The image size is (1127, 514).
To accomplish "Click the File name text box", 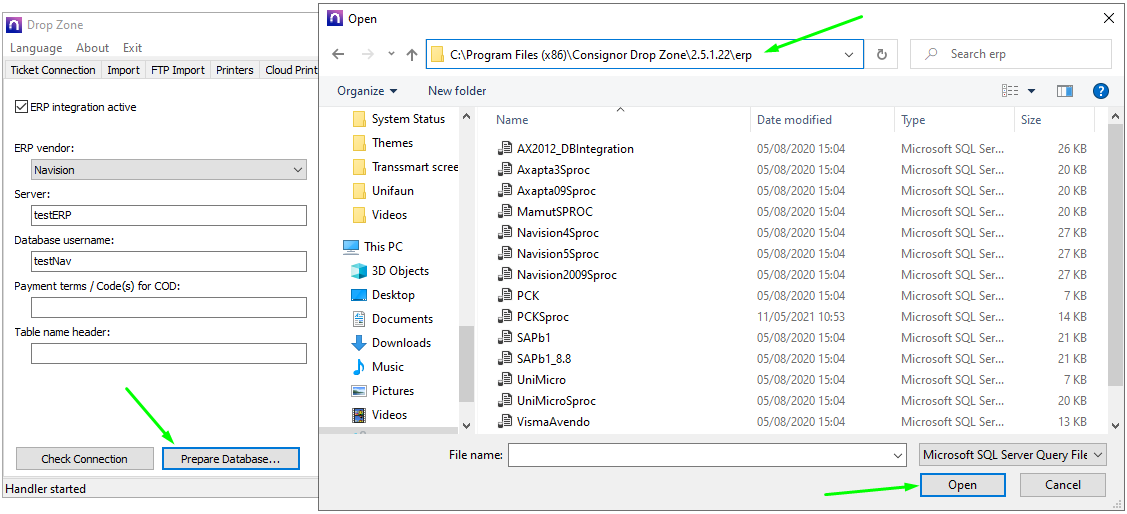I will pos(699,455).
